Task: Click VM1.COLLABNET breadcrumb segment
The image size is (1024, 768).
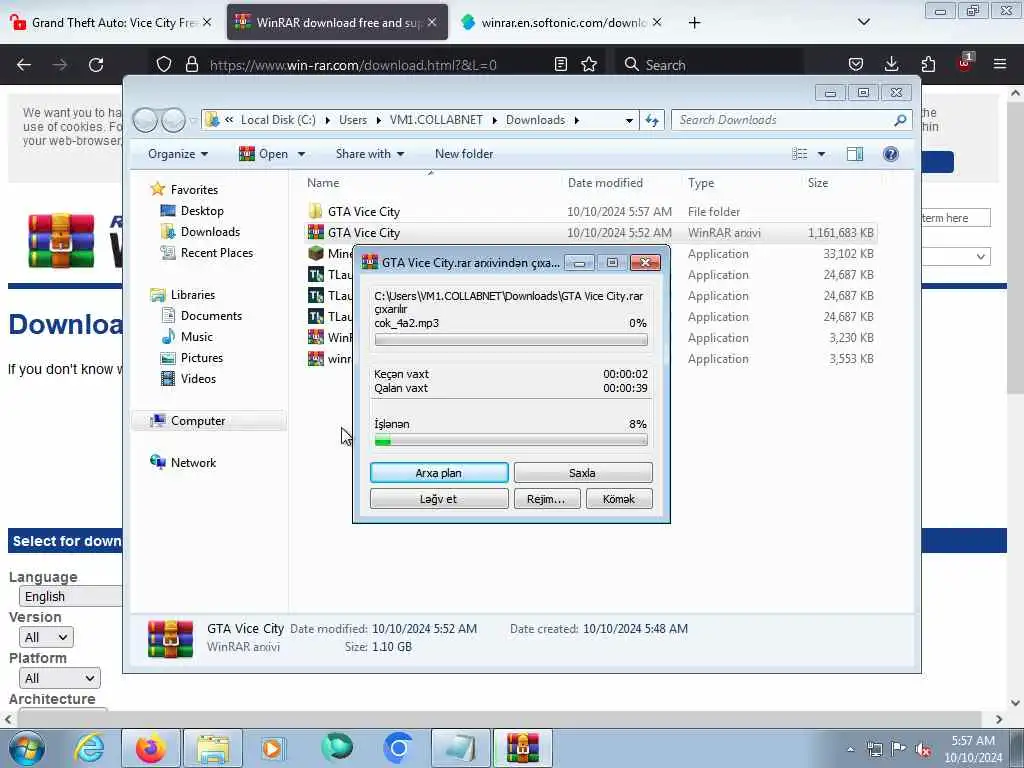Action: 436,120
